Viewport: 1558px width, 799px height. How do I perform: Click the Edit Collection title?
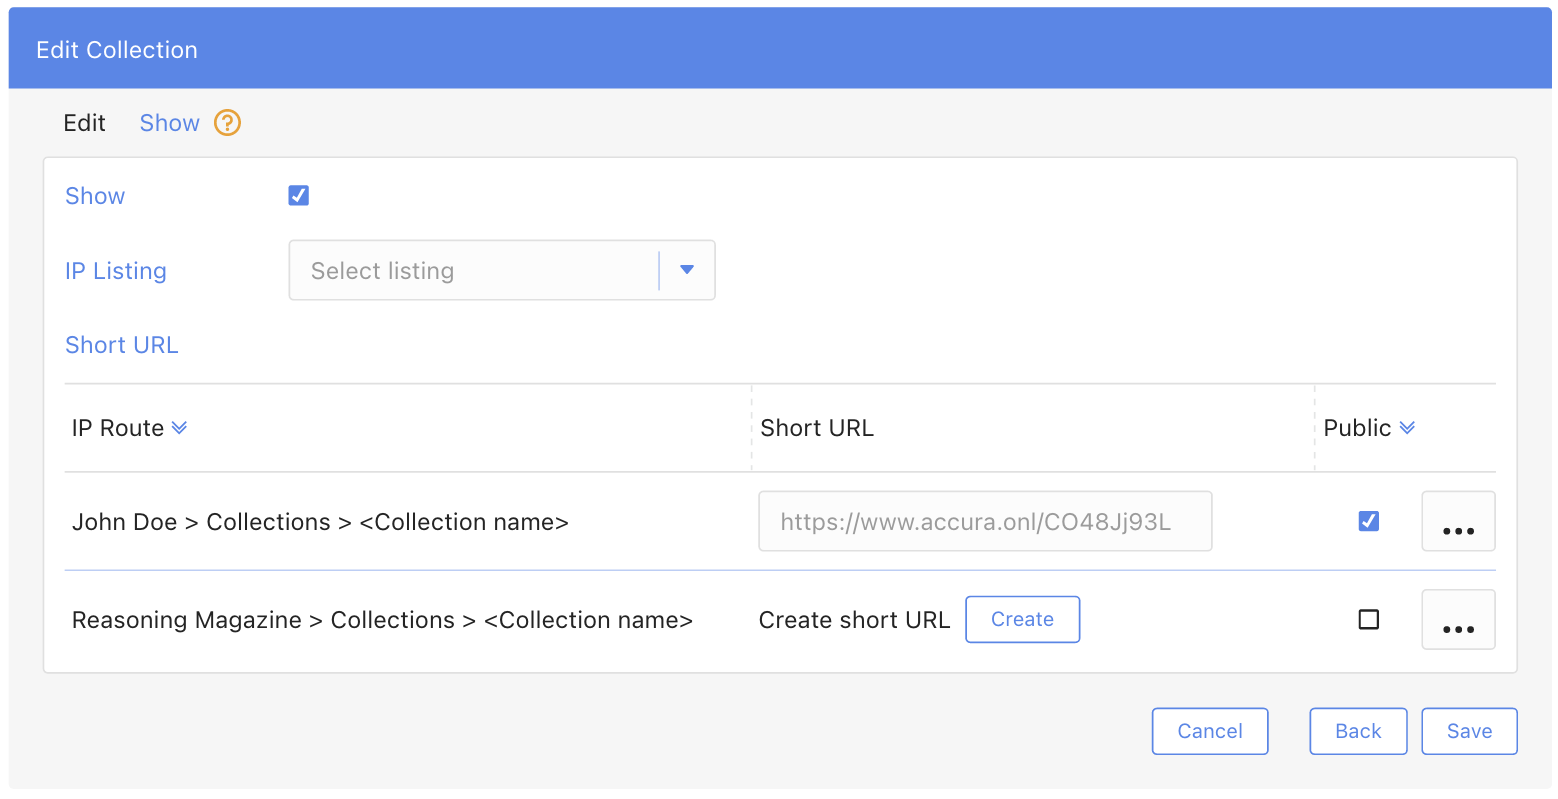pyautogui.click(x=117, y=50)
